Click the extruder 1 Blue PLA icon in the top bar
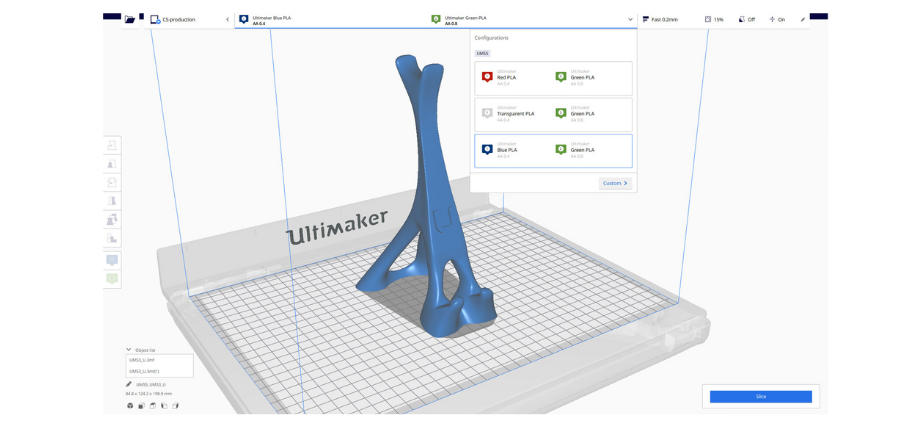Image resolution: width=920 pixels, height=428 pixels. 244,19
